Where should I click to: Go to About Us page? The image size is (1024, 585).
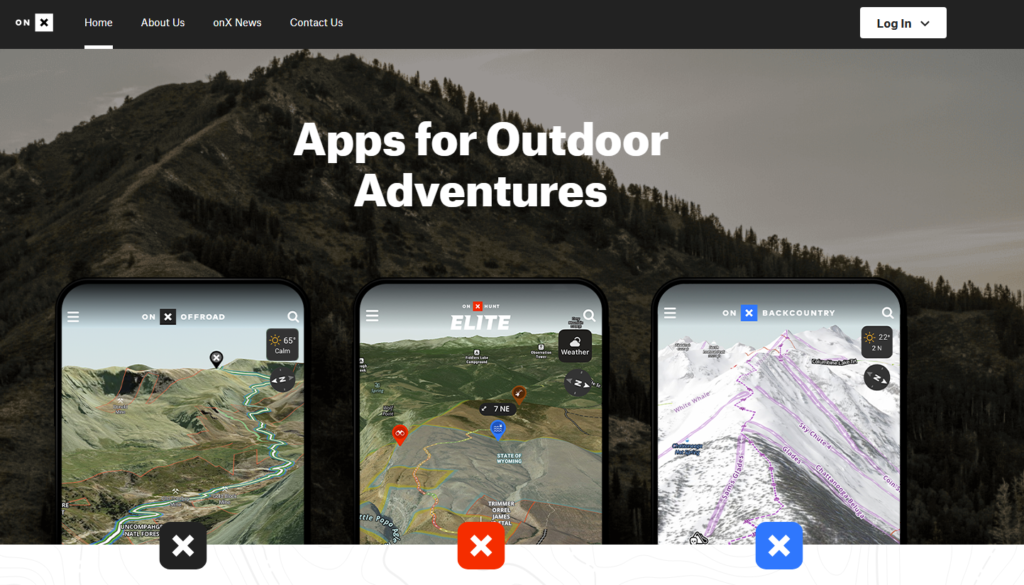pos(163,23)
